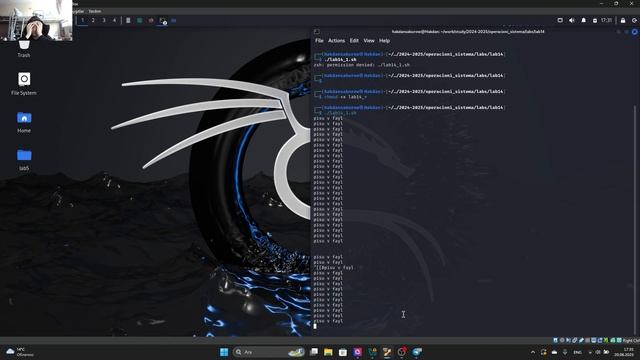Click the lock screen icon in Kali panel
Viewport: 640px width, 360px height.
(x=623, y=20)
